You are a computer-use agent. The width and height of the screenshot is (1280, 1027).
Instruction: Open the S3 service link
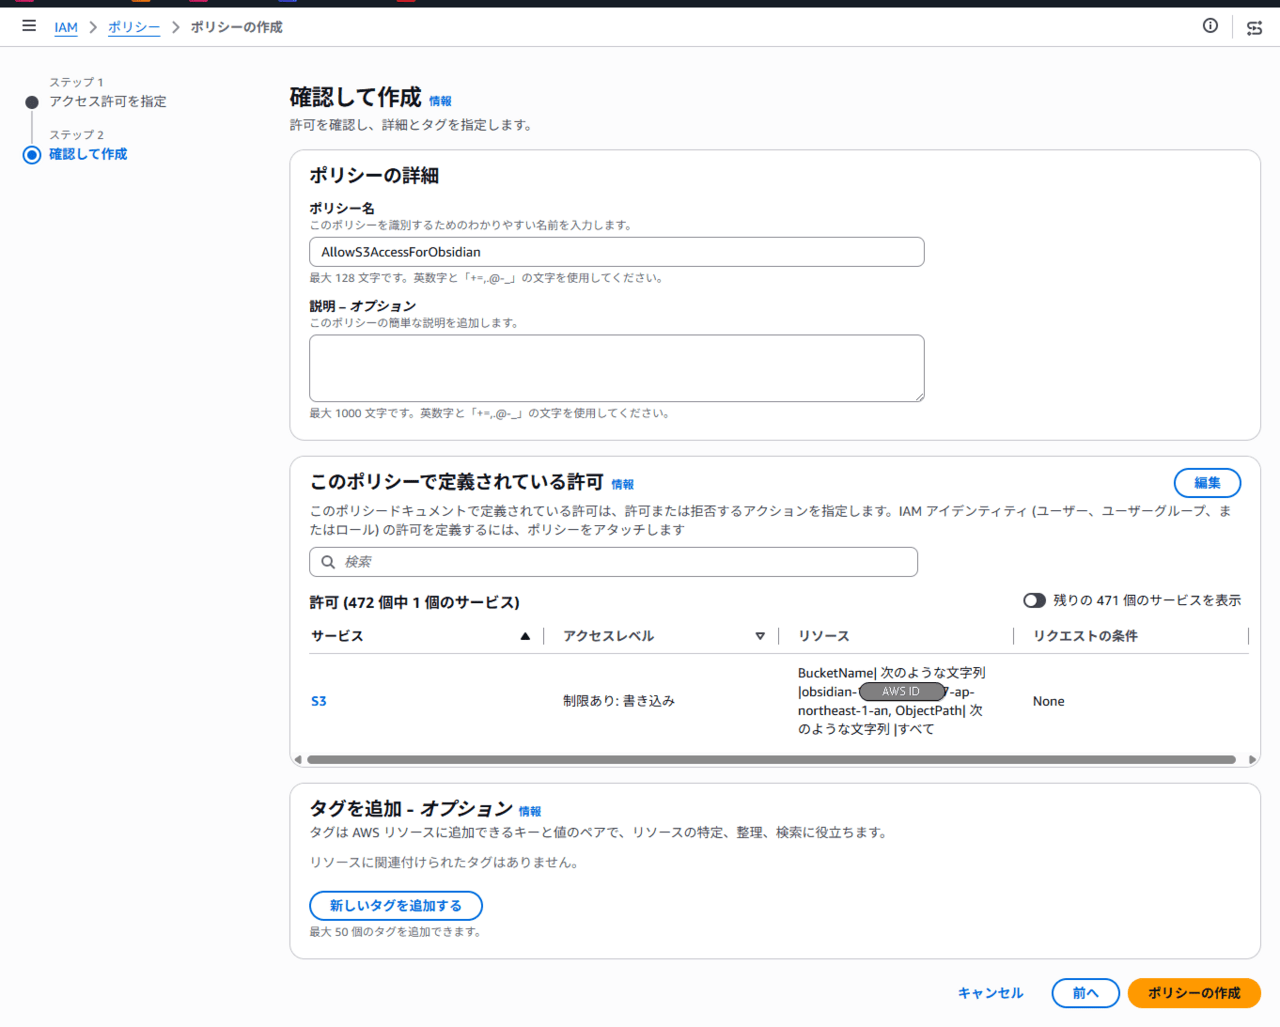pyautogui.click(x=319, y=701)
